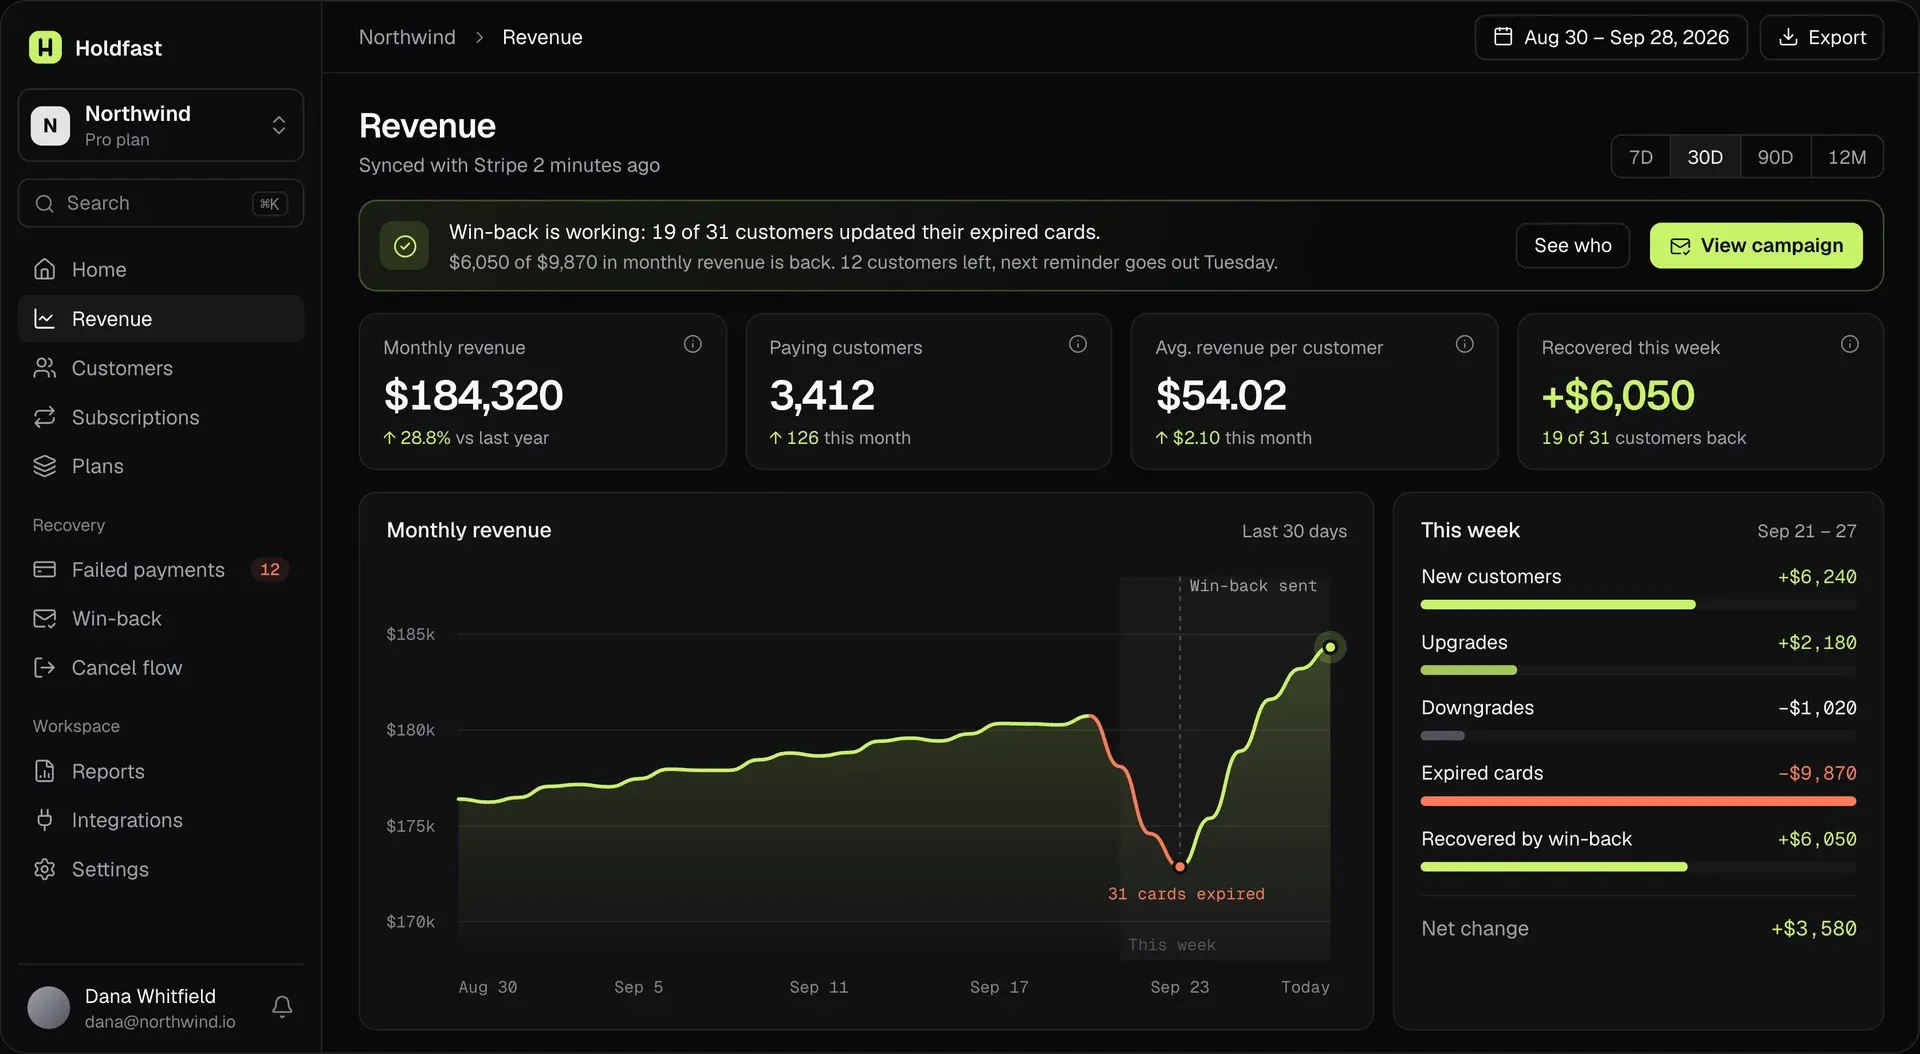This screenshot has height=1054, width=1920.
Task: Open Failed payments label in sidebar
Action: [148, 569]
